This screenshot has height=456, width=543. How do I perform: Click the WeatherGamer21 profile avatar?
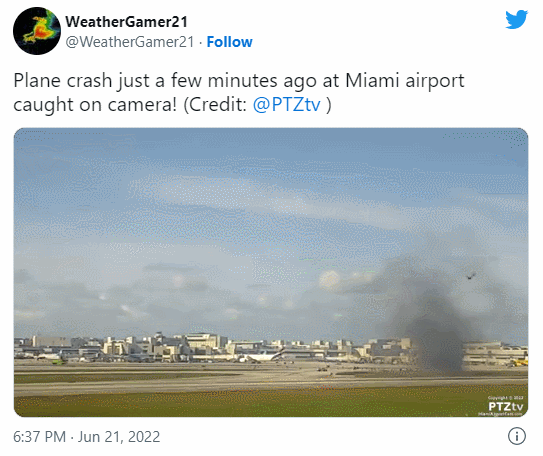(37, 31)
